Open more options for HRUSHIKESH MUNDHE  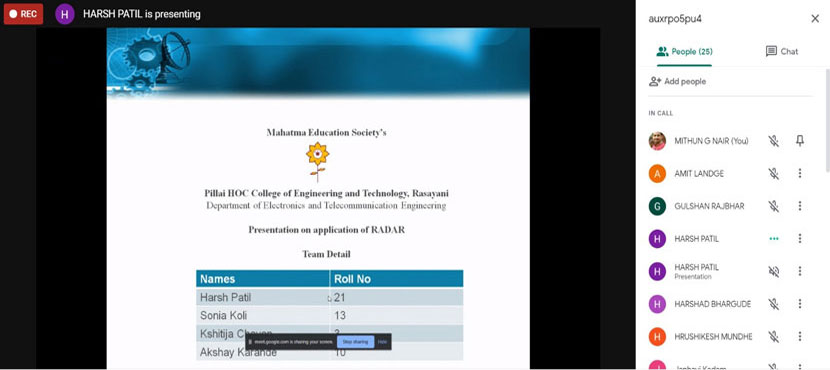800,336
